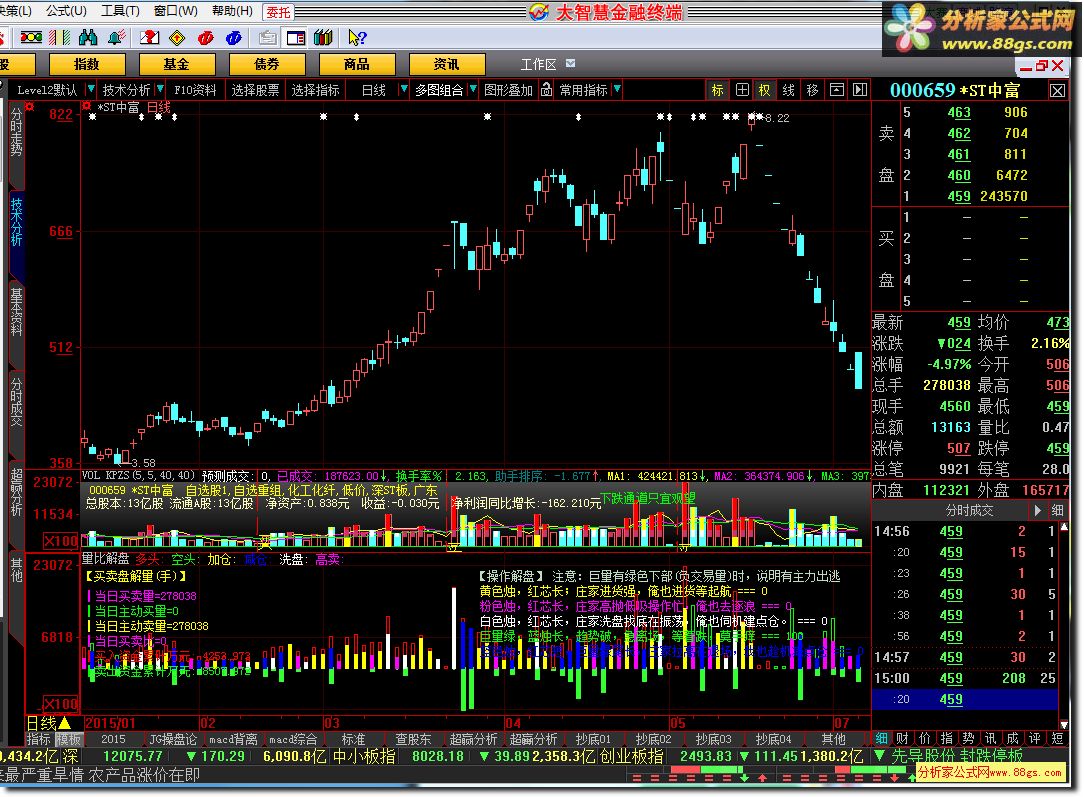Click the context help cursor icon
Image resolution: width=1084 pixels, height=797 pixels.
pos(357,37)
